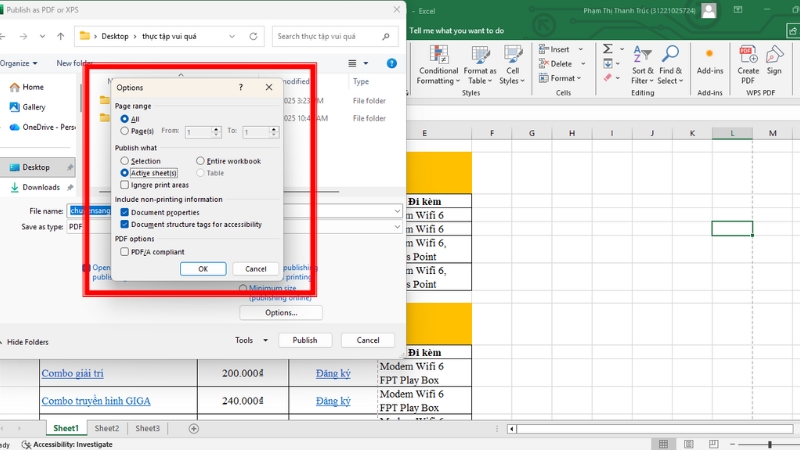
Task: Click the Conditional Formatting icon
Action: 438,51
